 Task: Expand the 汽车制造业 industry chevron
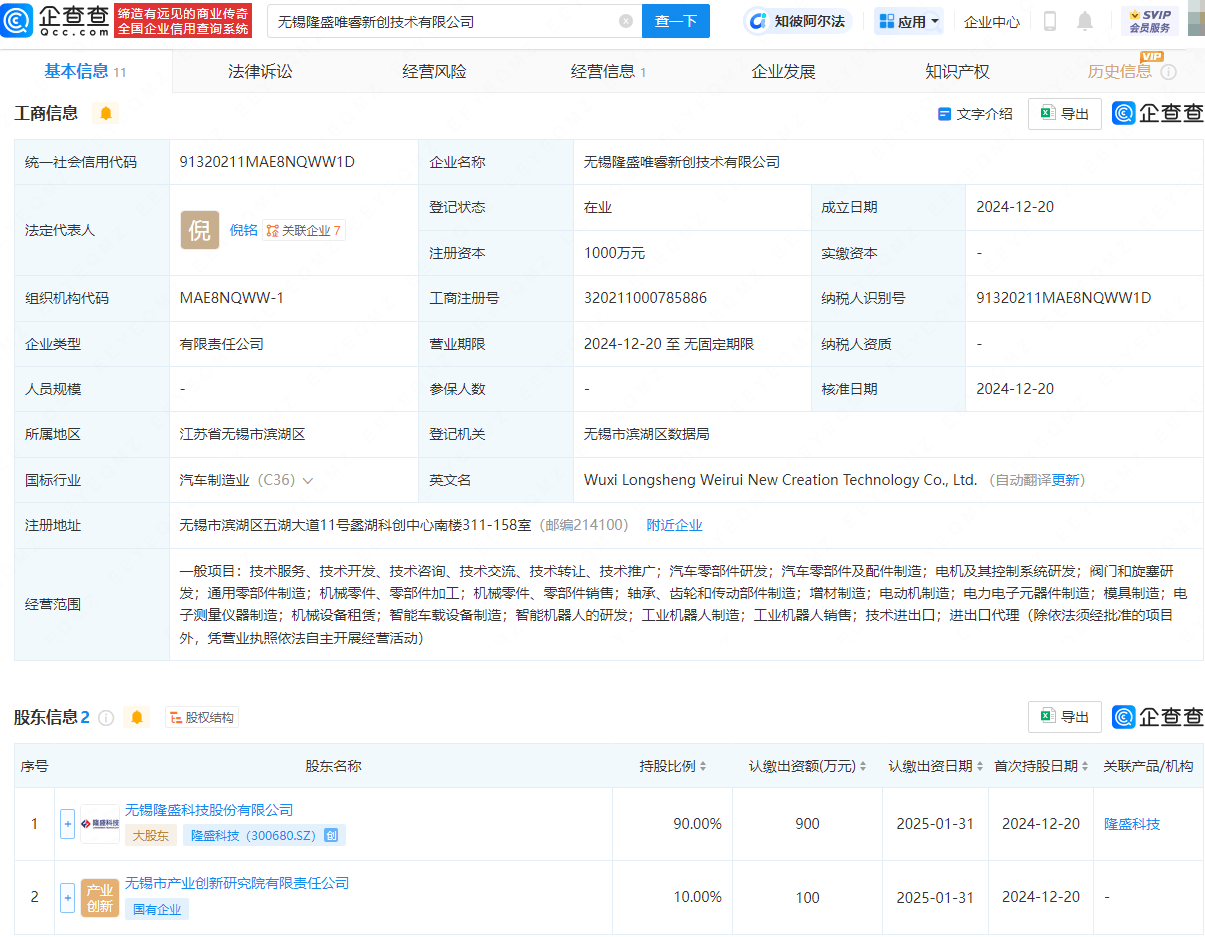click(308, 480)
